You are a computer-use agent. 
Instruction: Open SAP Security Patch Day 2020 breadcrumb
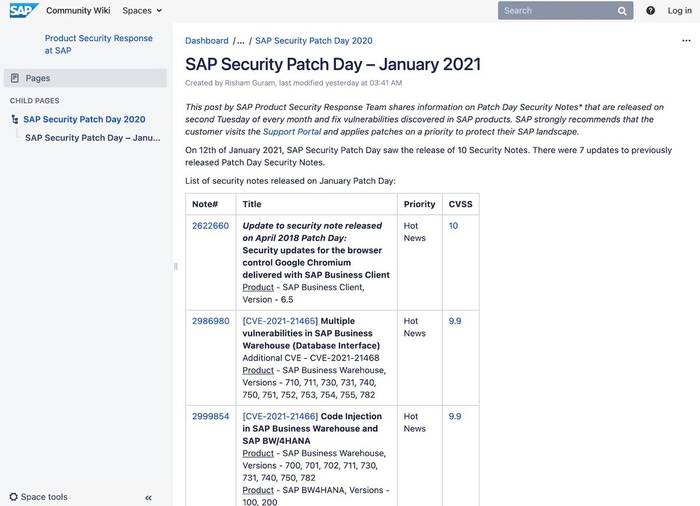click(314, 41)
